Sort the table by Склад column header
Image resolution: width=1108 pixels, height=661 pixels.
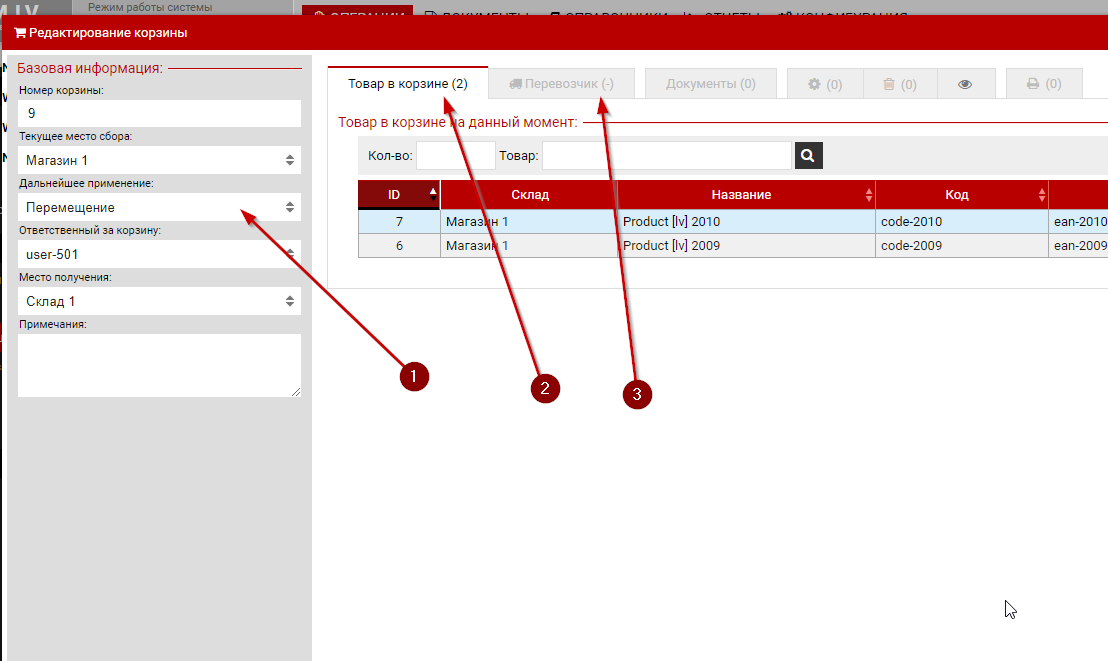pos(529,195)
